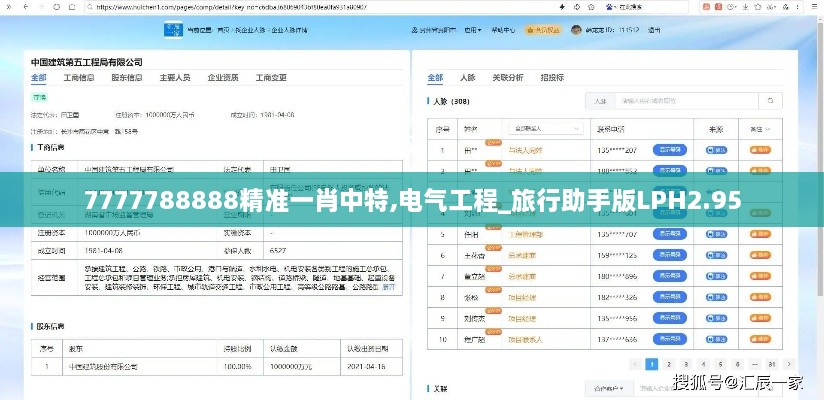
Task: Expand the last column header dropdown arrow
Action: (x=768, y=129)
